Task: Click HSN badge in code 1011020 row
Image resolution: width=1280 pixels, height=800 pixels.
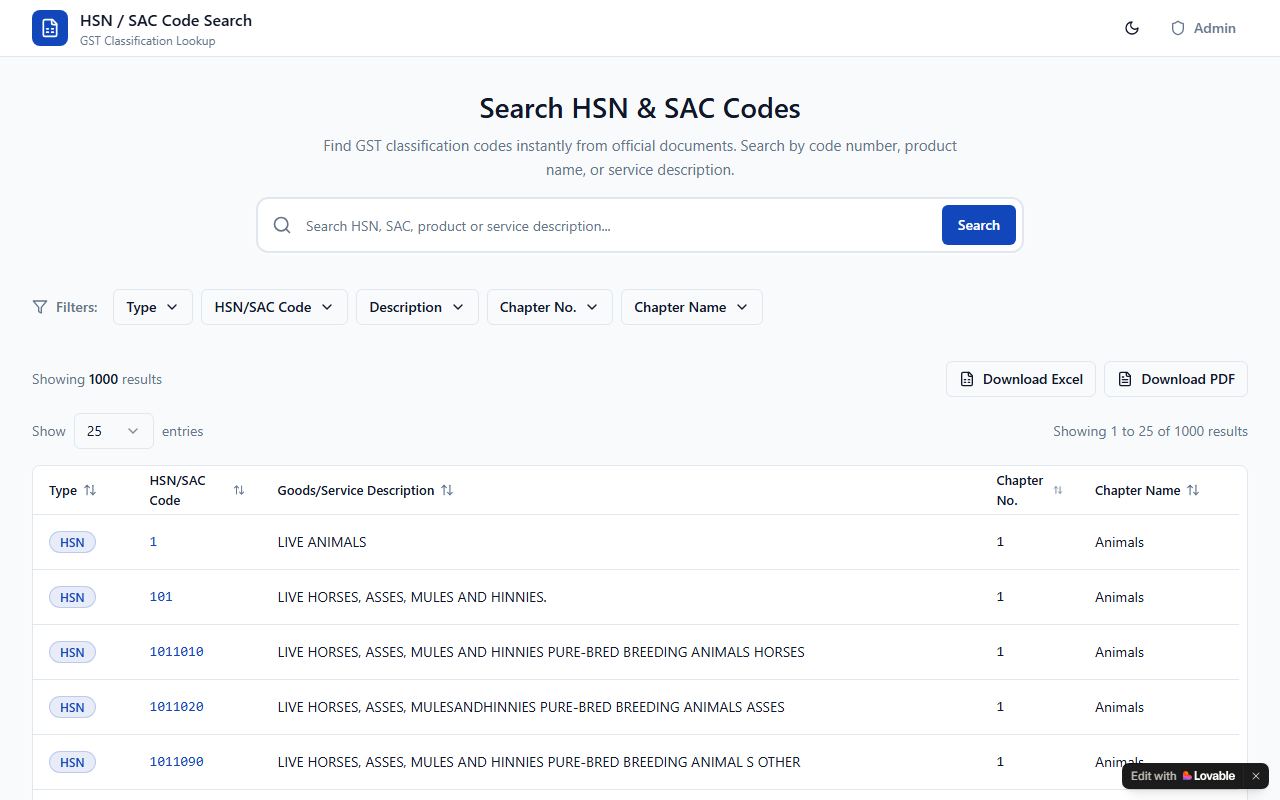Action: click(72, 707)
